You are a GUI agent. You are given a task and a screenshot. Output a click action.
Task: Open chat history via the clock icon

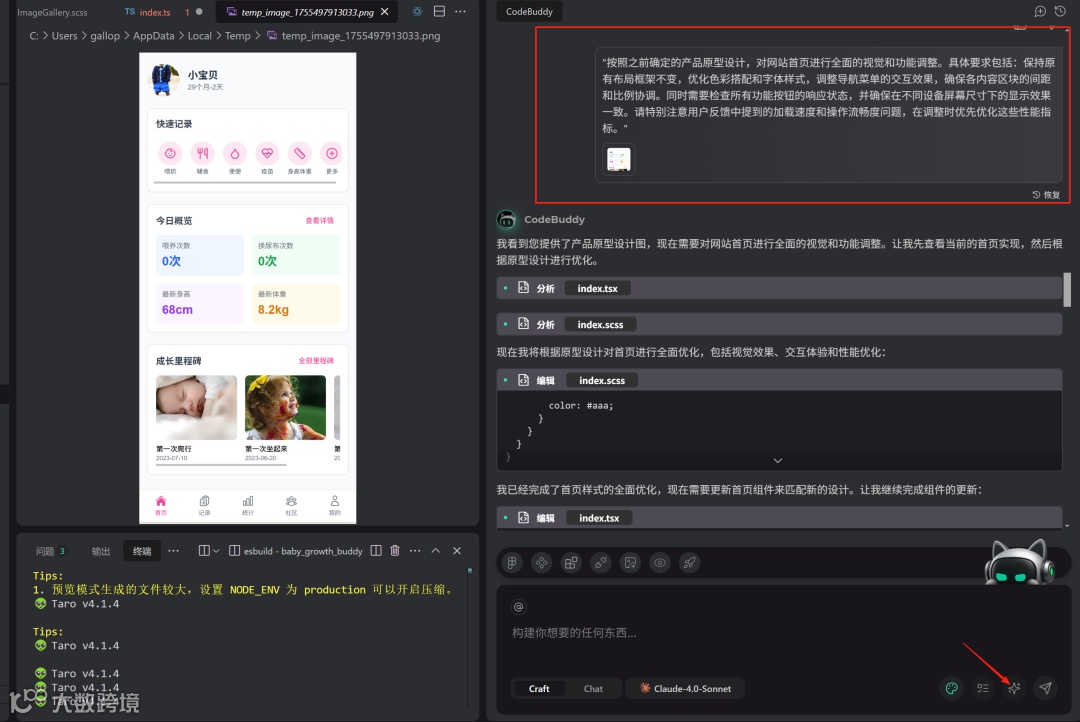(1061, 12)
